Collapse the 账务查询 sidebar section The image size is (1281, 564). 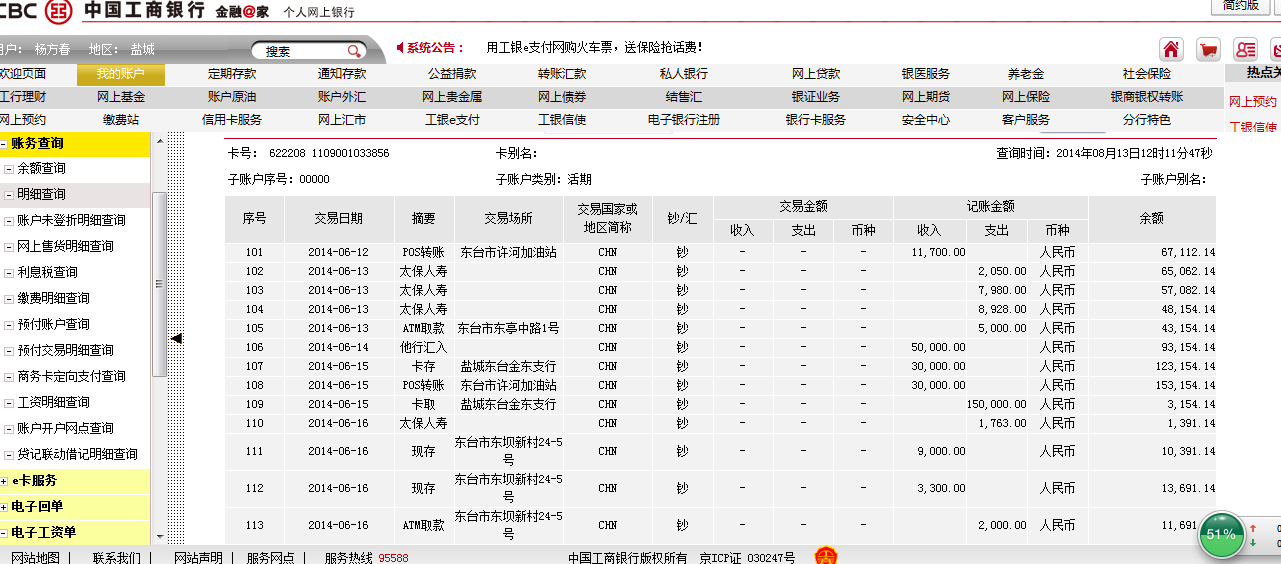pos(5,144)
